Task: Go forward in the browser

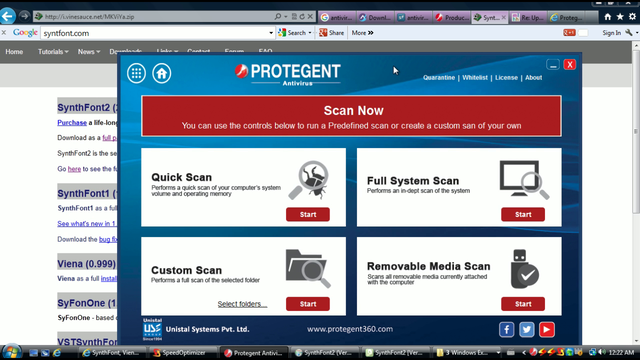Action: click(24, 16)
